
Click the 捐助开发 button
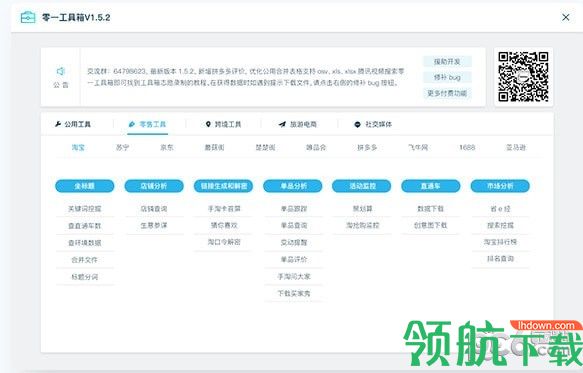[447, 61]
